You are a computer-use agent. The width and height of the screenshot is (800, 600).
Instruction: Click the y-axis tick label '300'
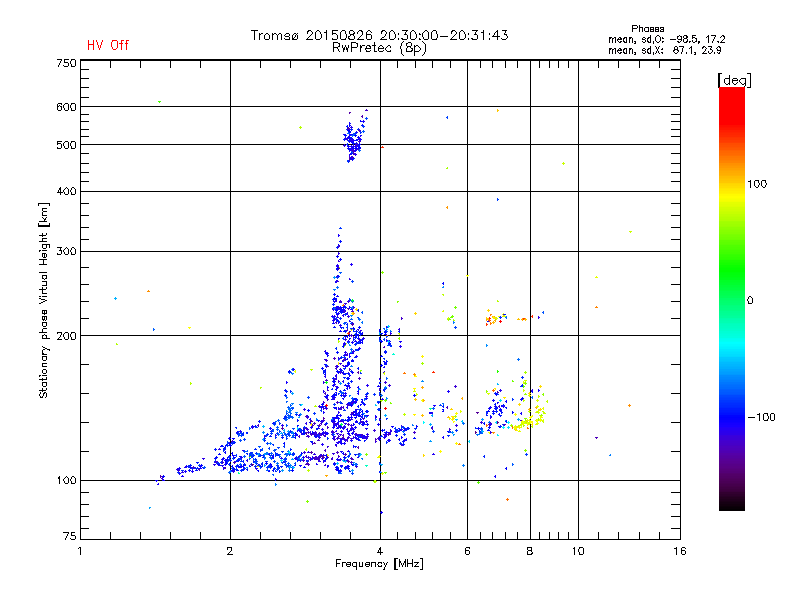(x=66, y=252)
